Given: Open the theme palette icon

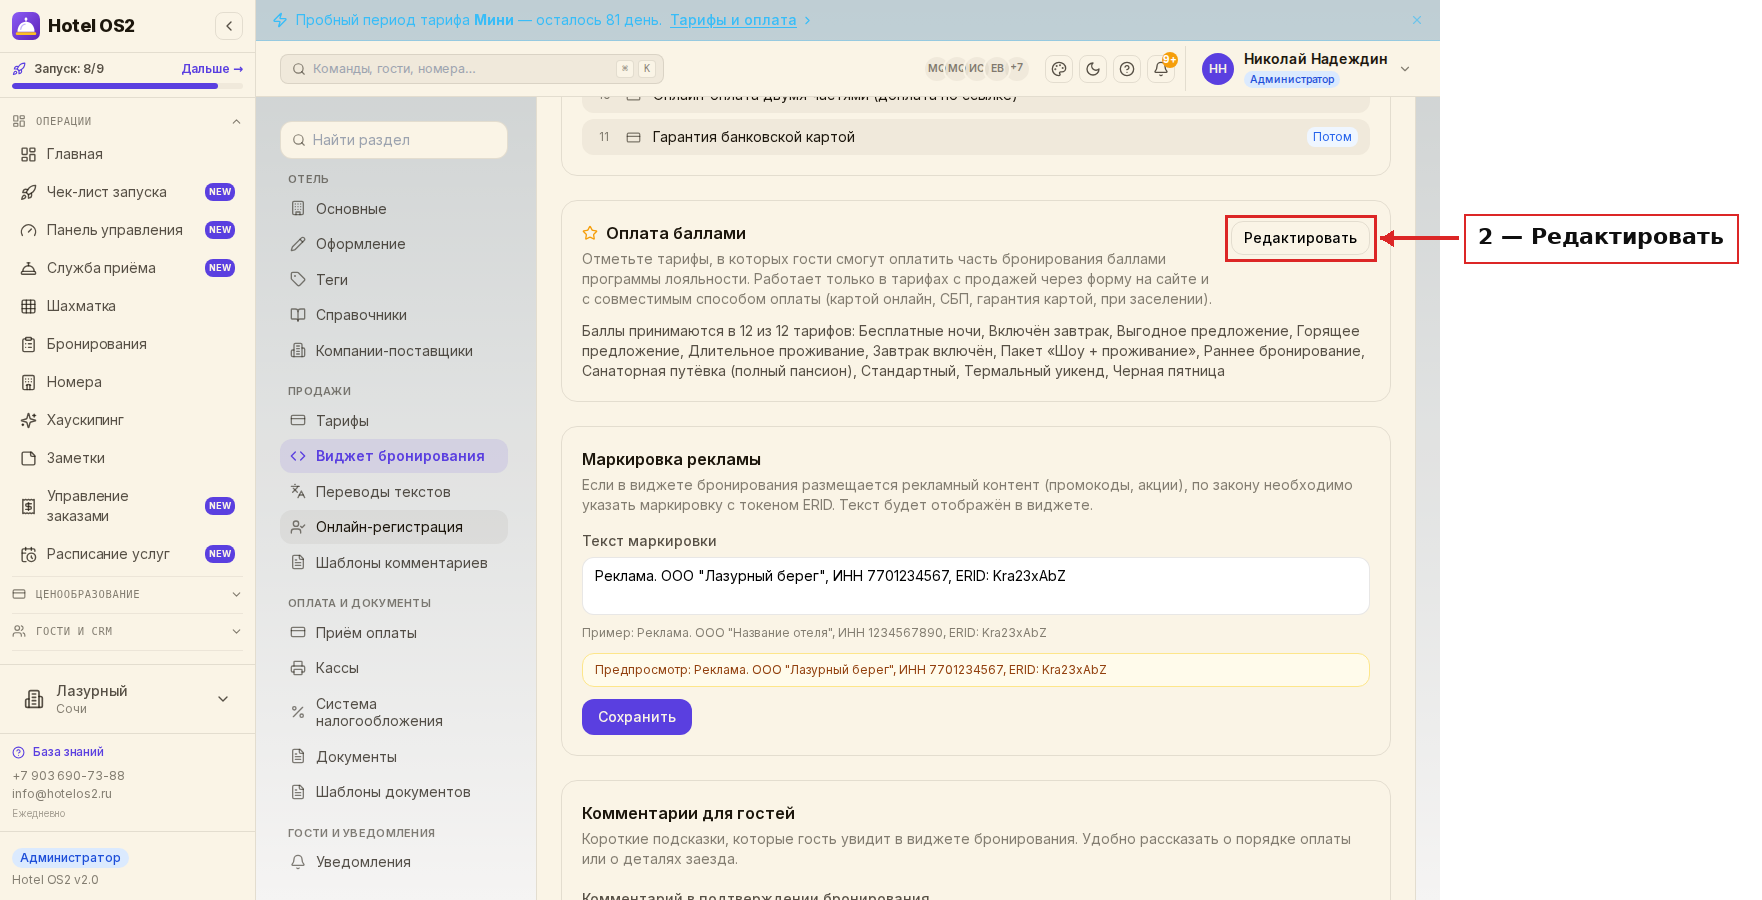Looking at the screenshot, I should point(1059,69).
